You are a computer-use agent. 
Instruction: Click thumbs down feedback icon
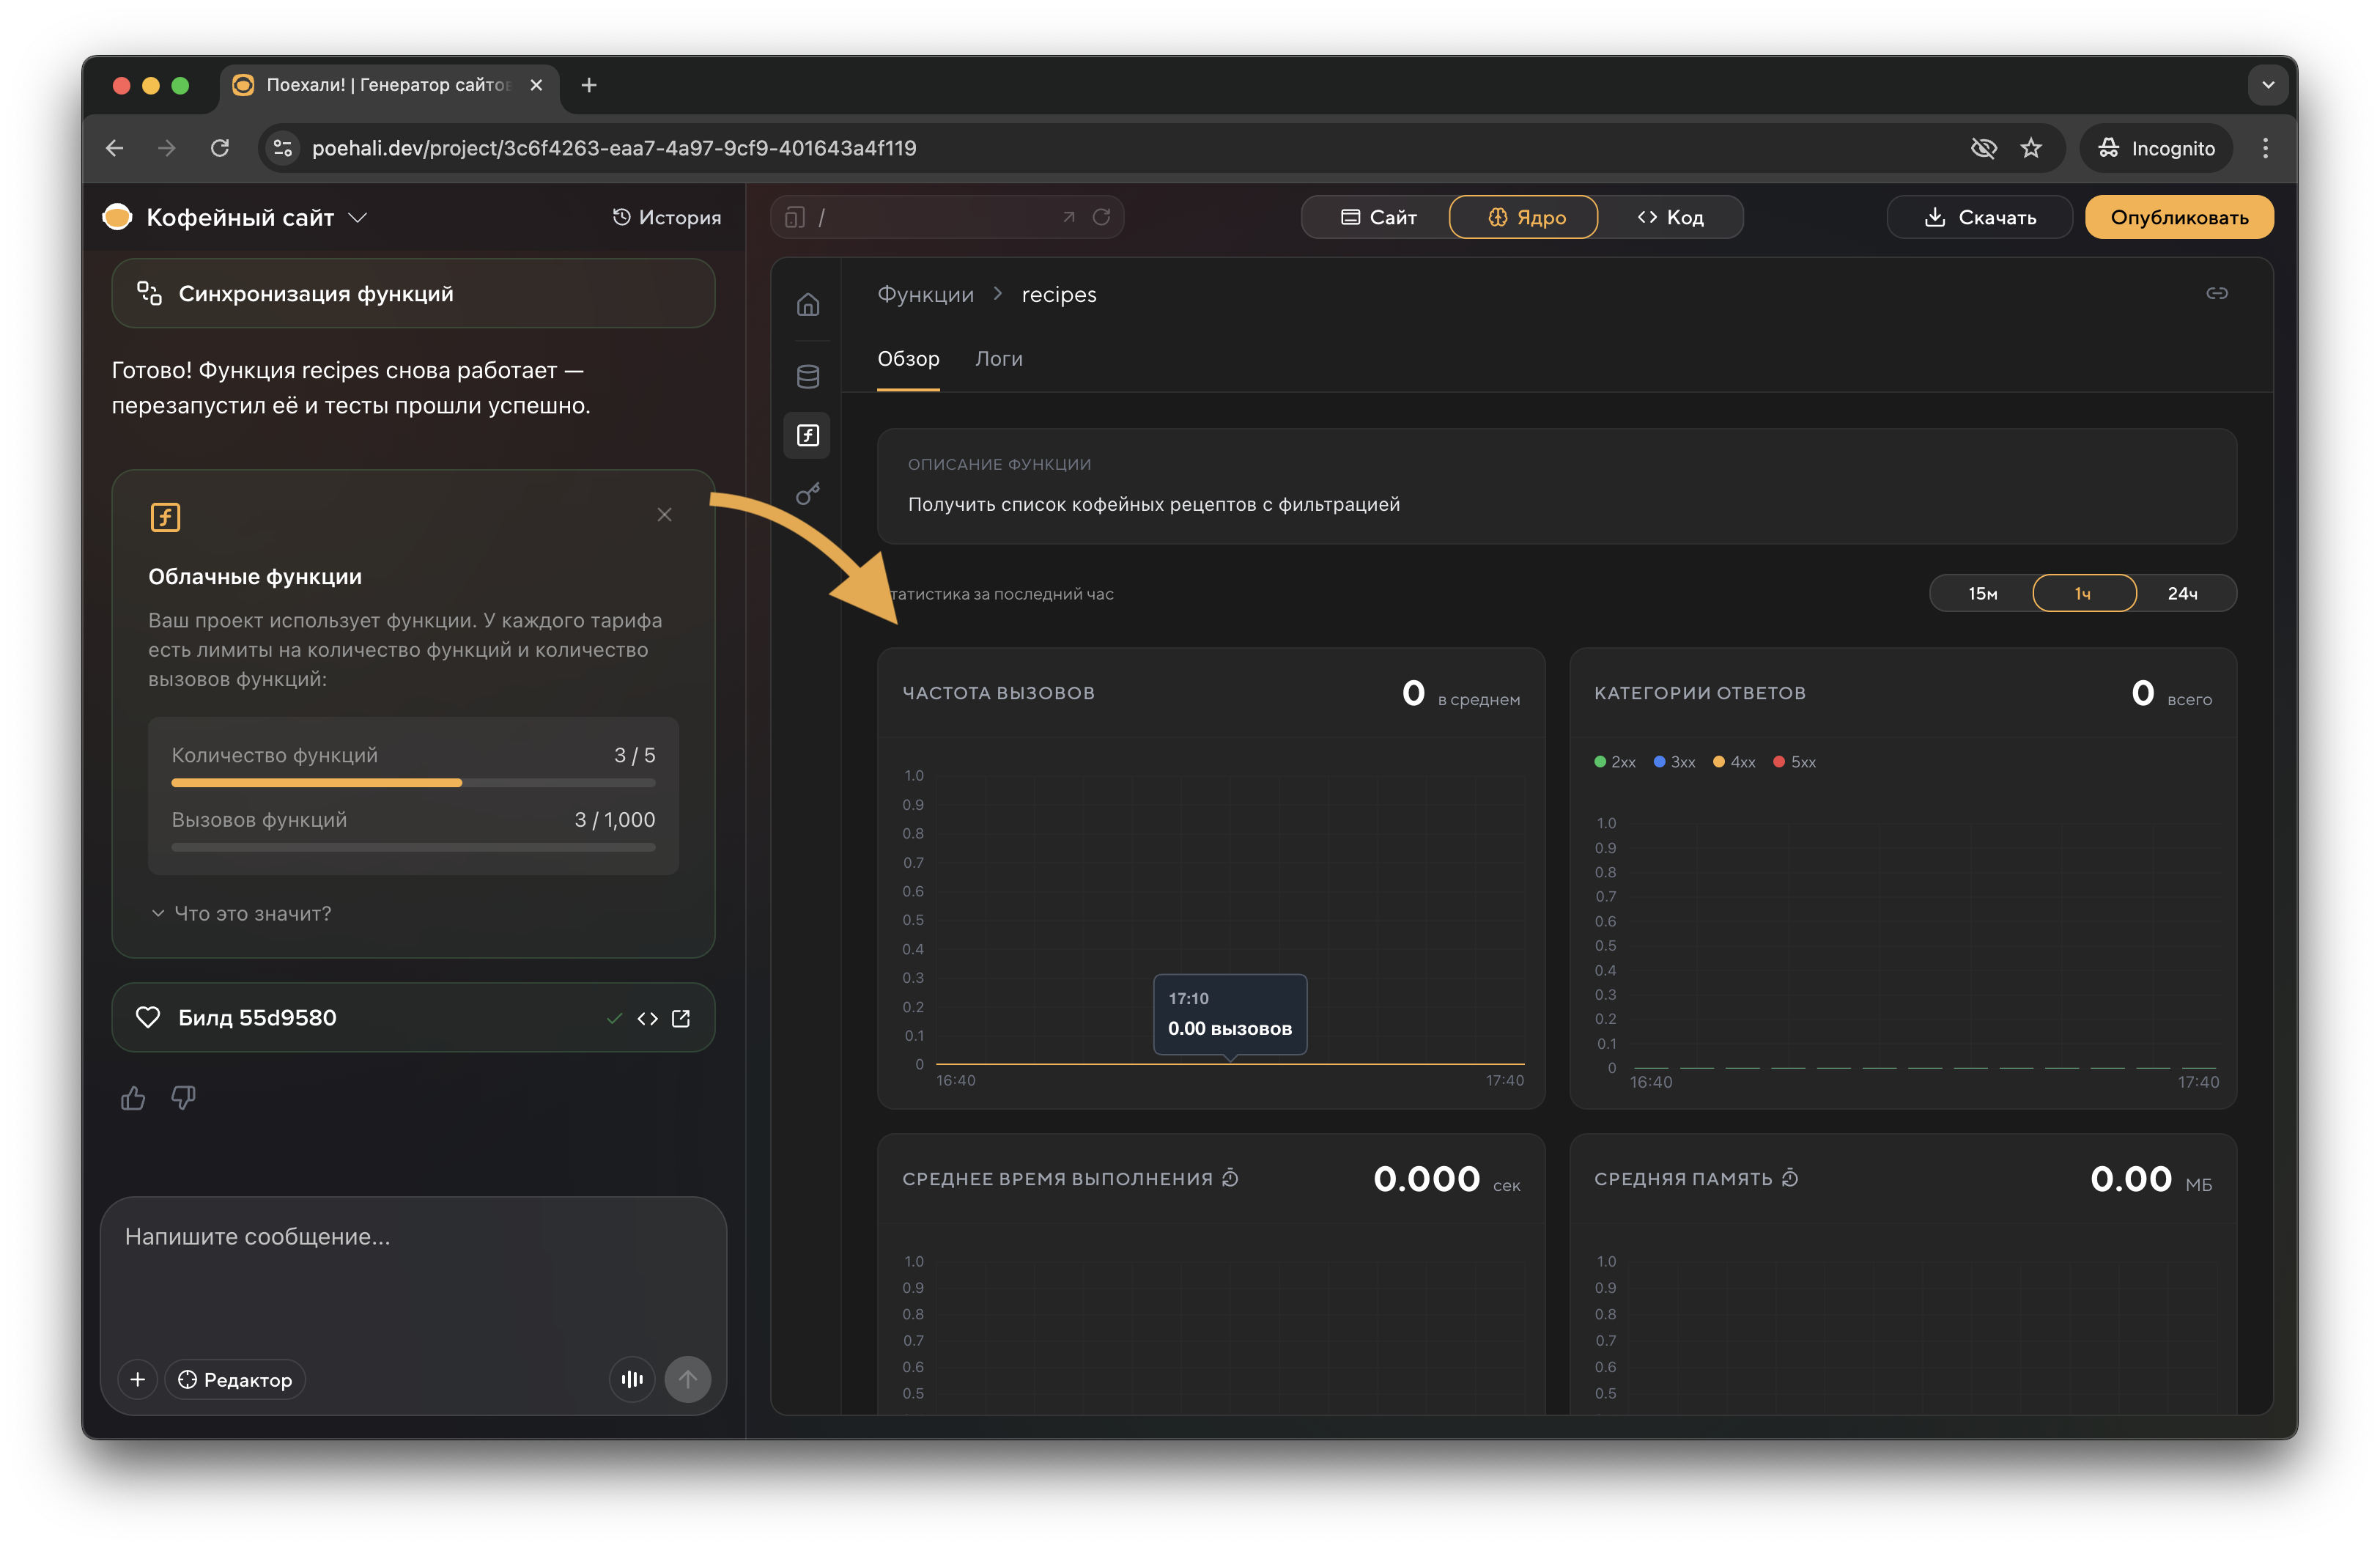(x=183, y=1098)
